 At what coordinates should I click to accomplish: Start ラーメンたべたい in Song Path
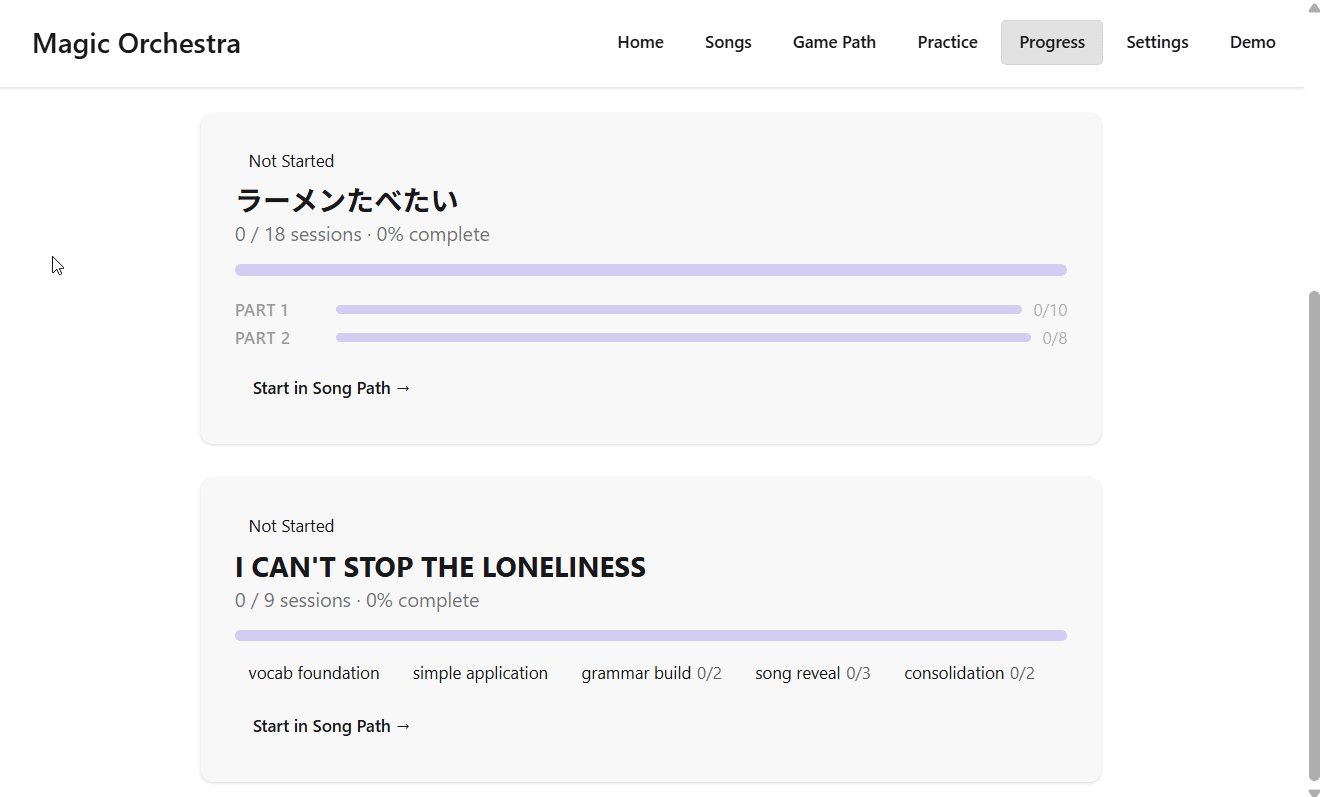331,388
